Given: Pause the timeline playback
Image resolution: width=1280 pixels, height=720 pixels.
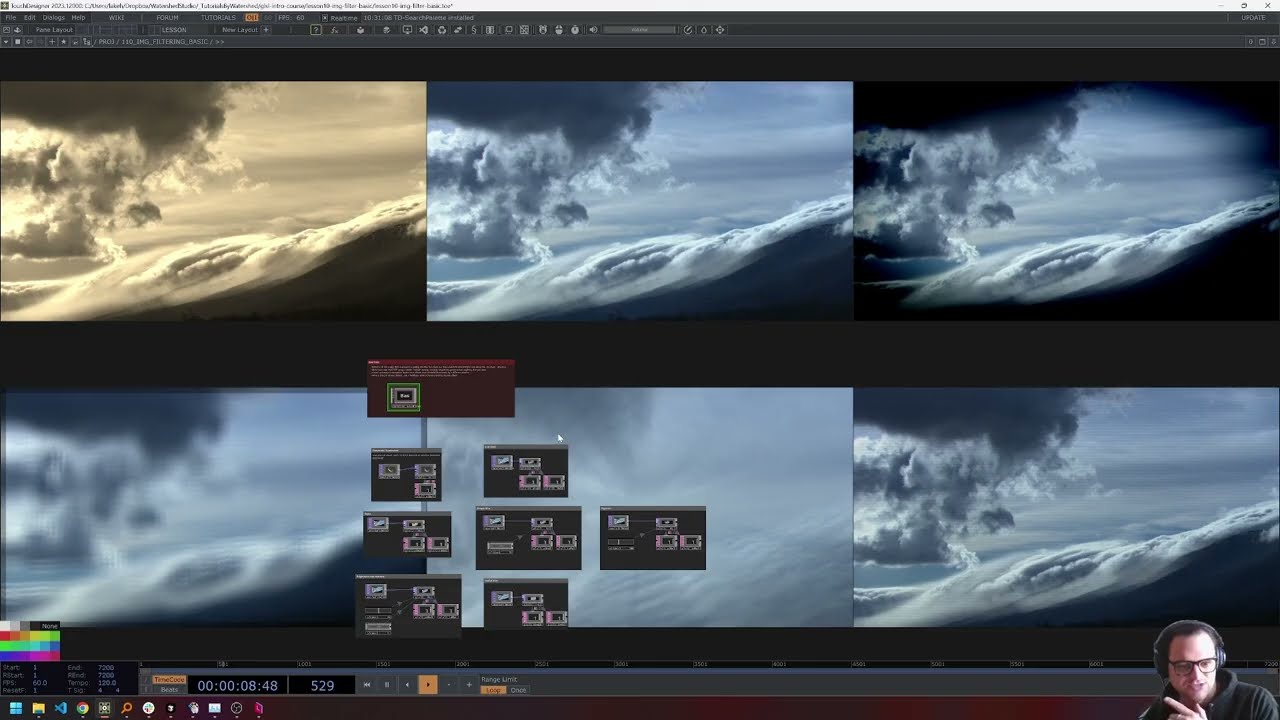Looking at the screenshot, I should click(386, 685).
